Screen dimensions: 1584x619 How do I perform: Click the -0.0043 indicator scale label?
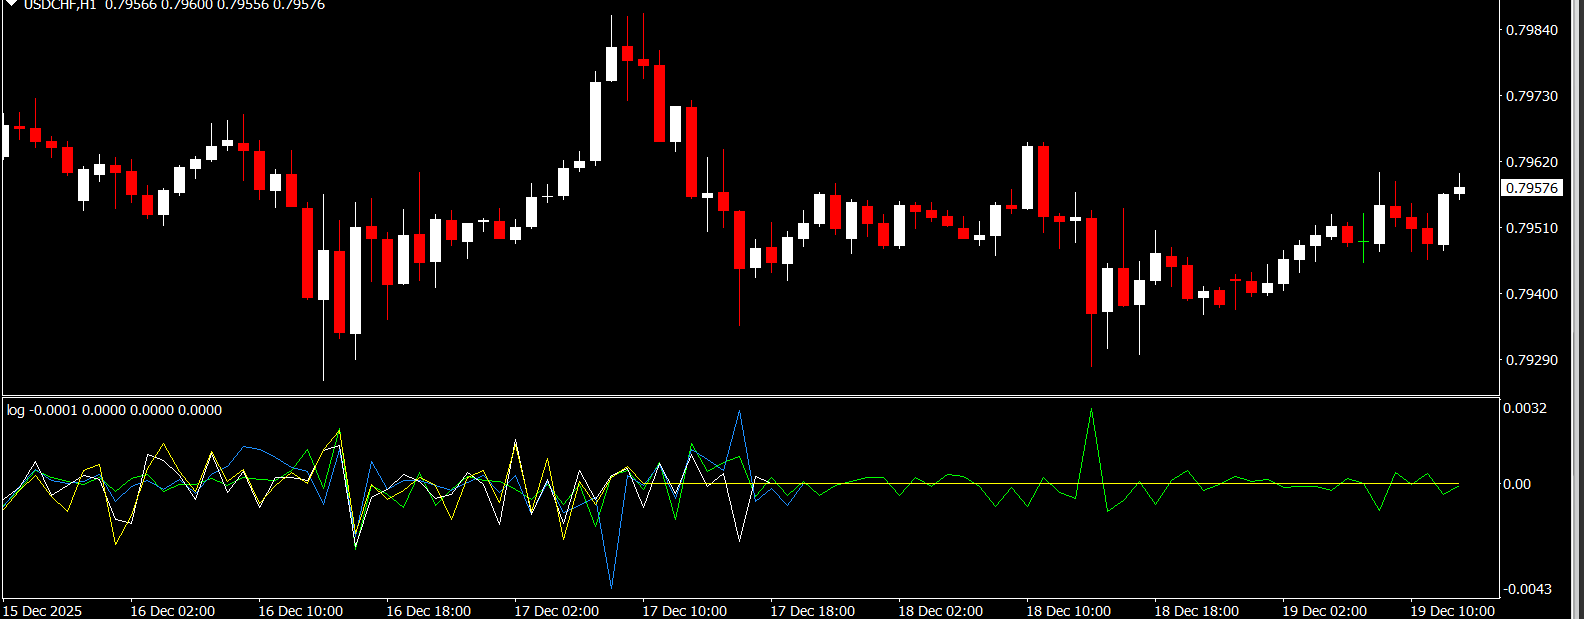(1527, 589)
